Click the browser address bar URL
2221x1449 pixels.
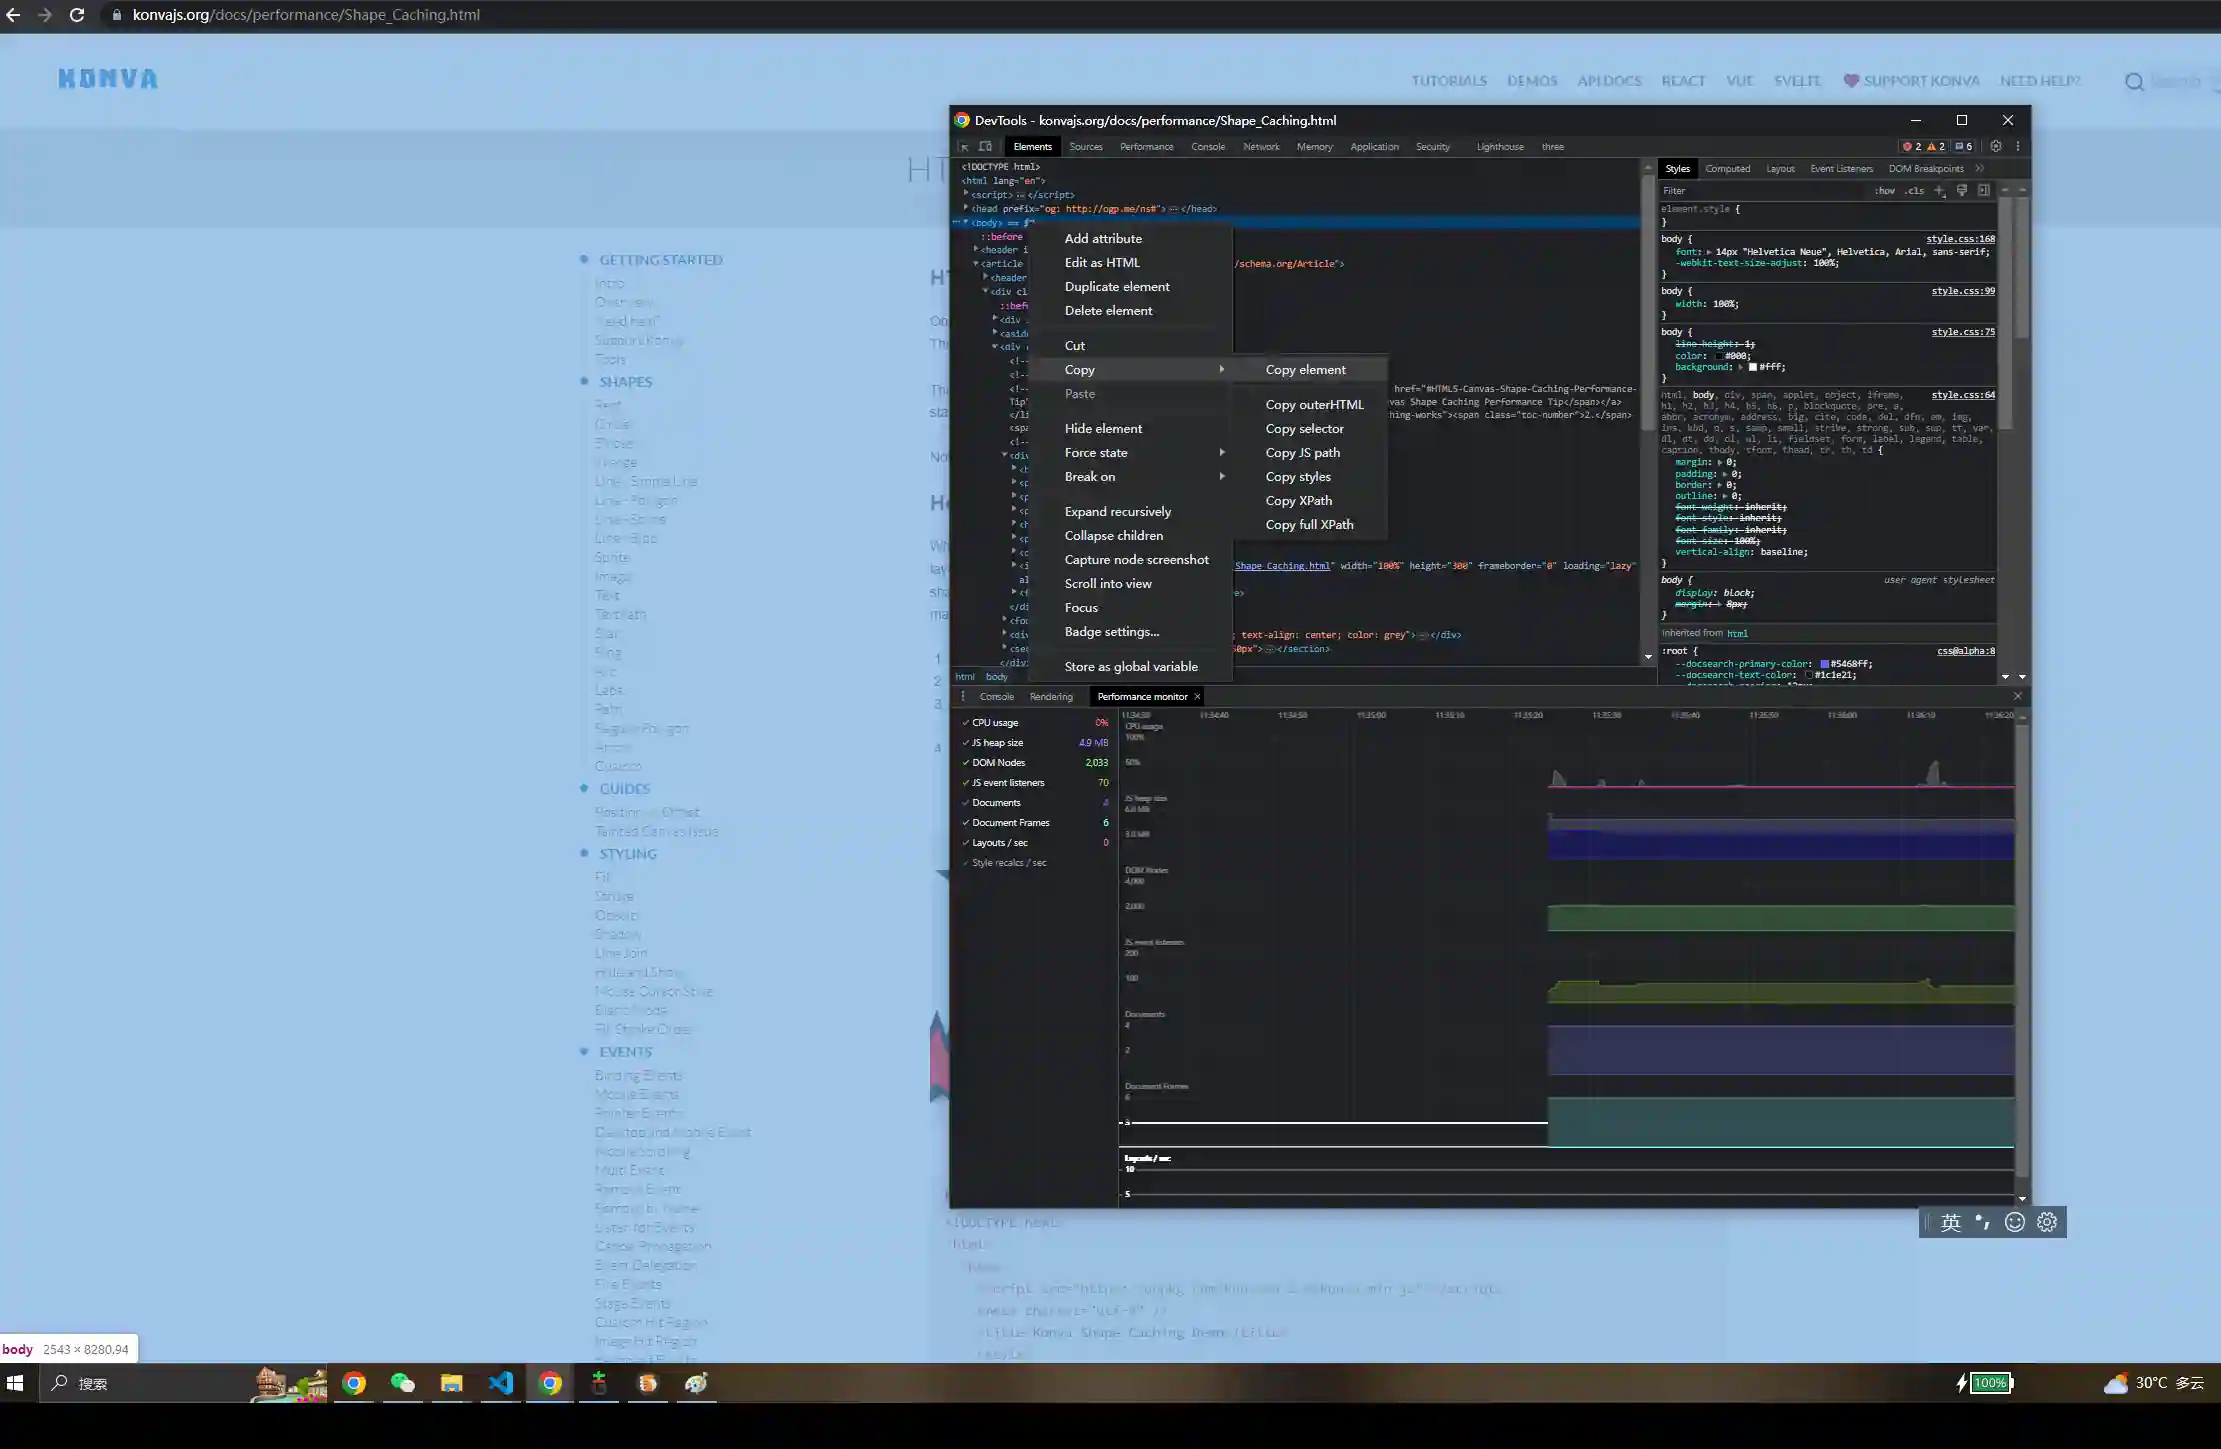(x=306, y=15)
